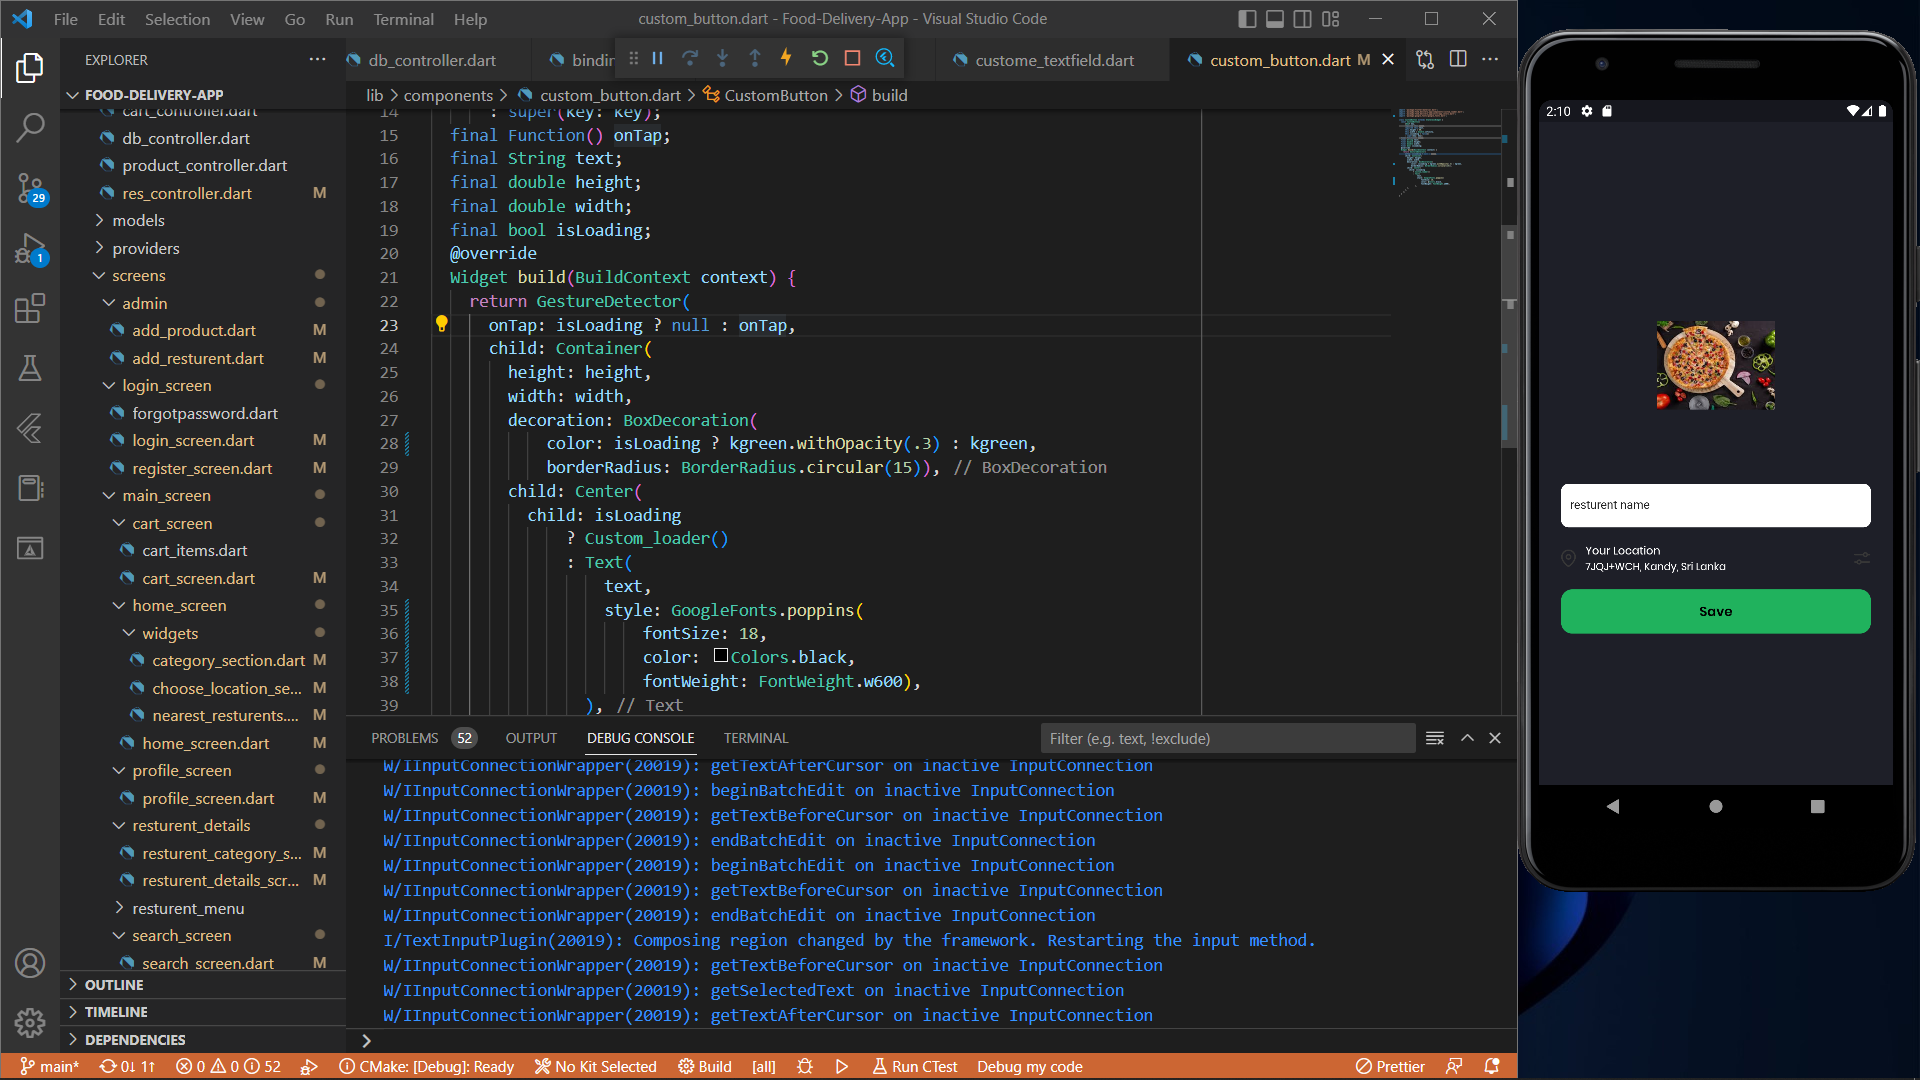
Task: Maximize the debug console panel
Action: click(1467, 738)
